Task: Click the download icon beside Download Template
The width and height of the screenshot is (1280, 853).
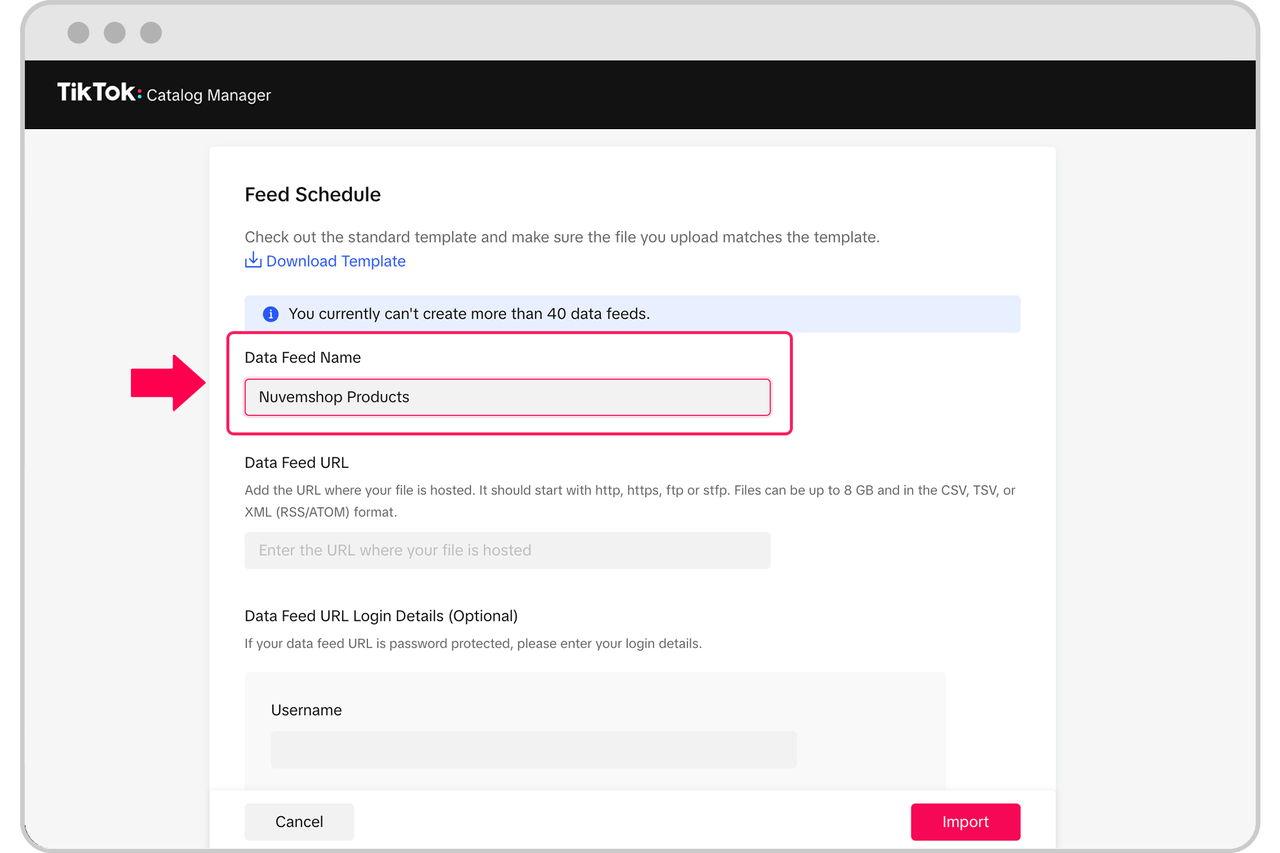Action: (x=253, y=261)
